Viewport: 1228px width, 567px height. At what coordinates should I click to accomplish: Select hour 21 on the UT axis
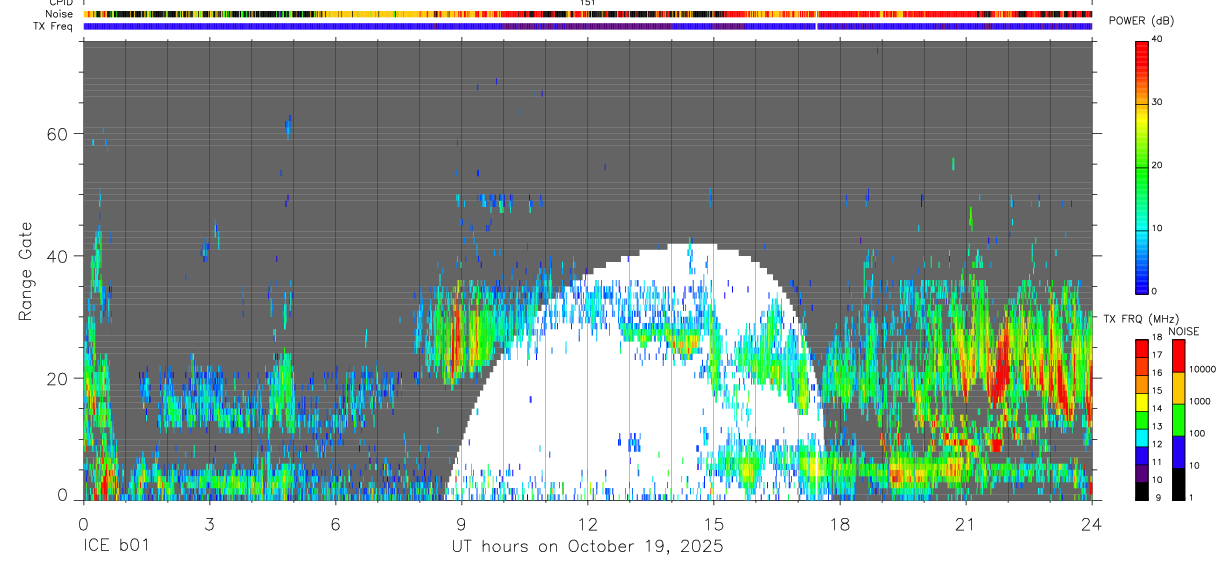(x=966, y=523)
